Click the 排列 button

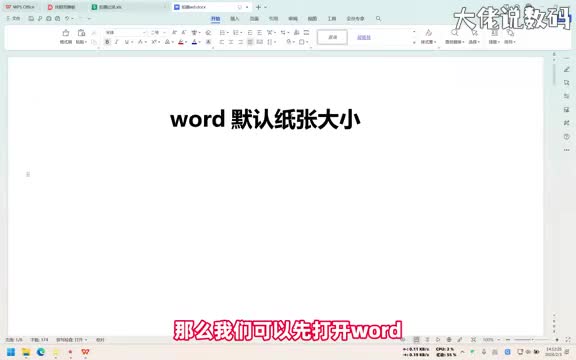click(510, 37)
